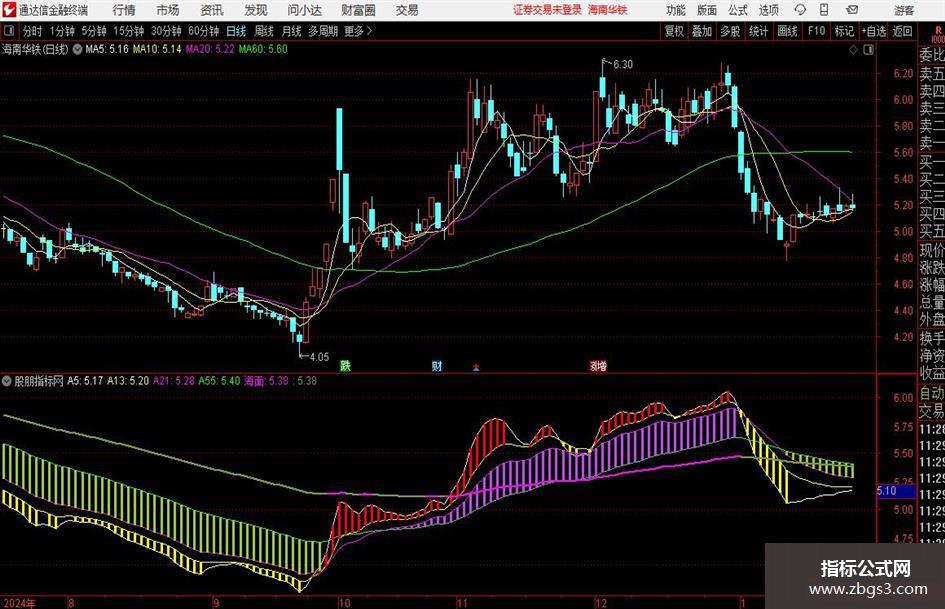The height and width of the screenshot is (609, 945).
Task: Click the 叠加 overlay button
Action: pyautogui.click(x=702, y=31)
